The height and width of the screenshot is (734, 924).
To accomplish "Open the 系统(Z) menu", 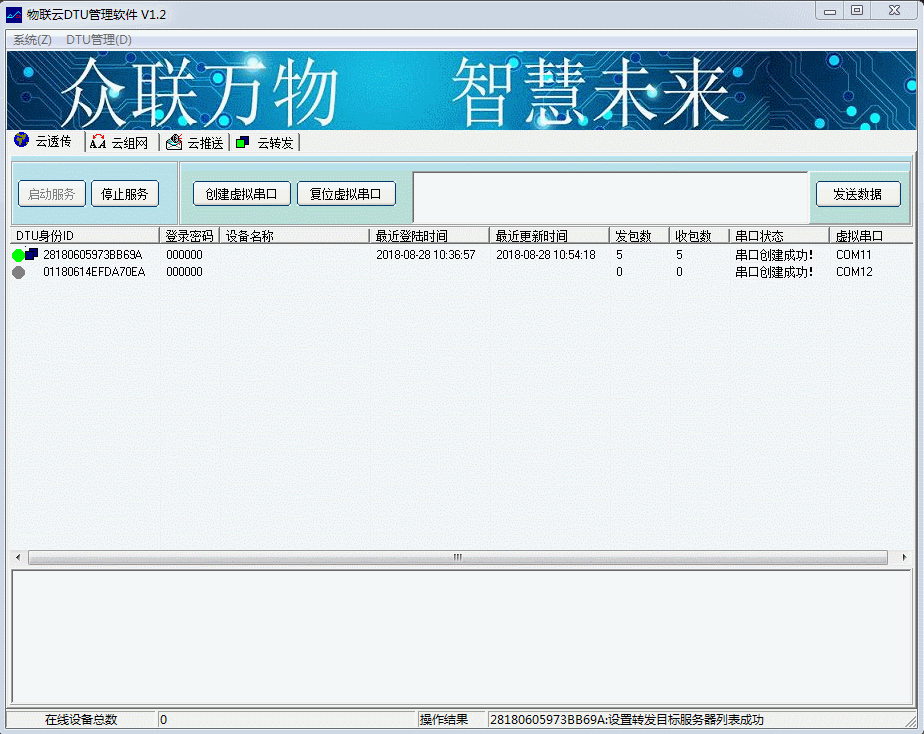I will (x=32, y=39).
